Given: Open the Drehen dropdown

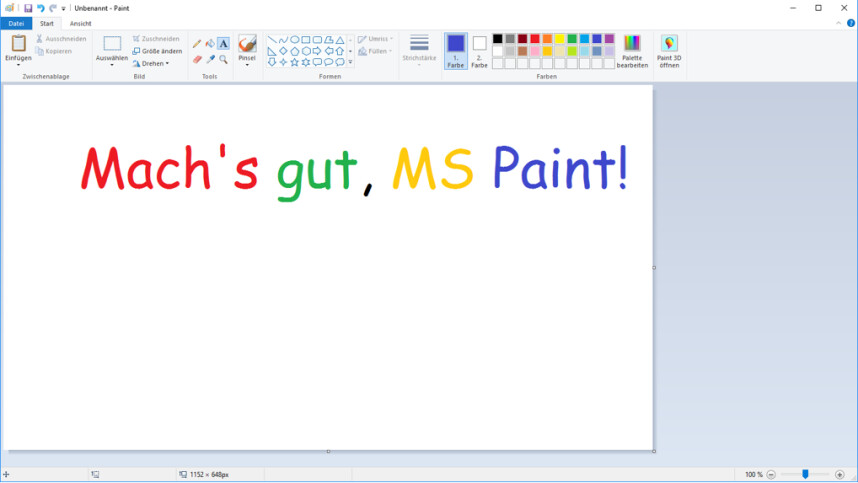Looking at the screenshot, I should pos(150,63).
